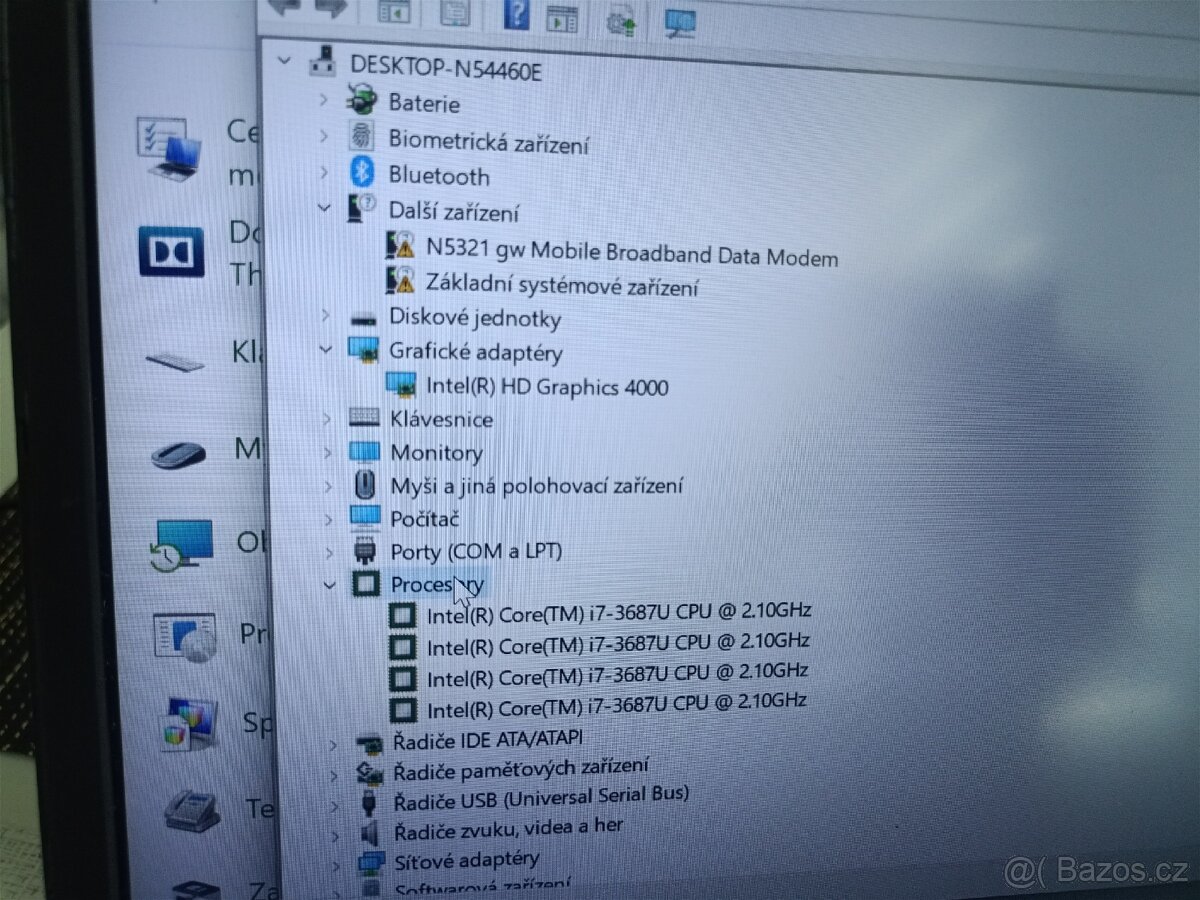The height and width of the screenshot is (900, 1200).
Task: Select Intel(R) HD Graphics 4000 entry
Action: coord(547,386)
